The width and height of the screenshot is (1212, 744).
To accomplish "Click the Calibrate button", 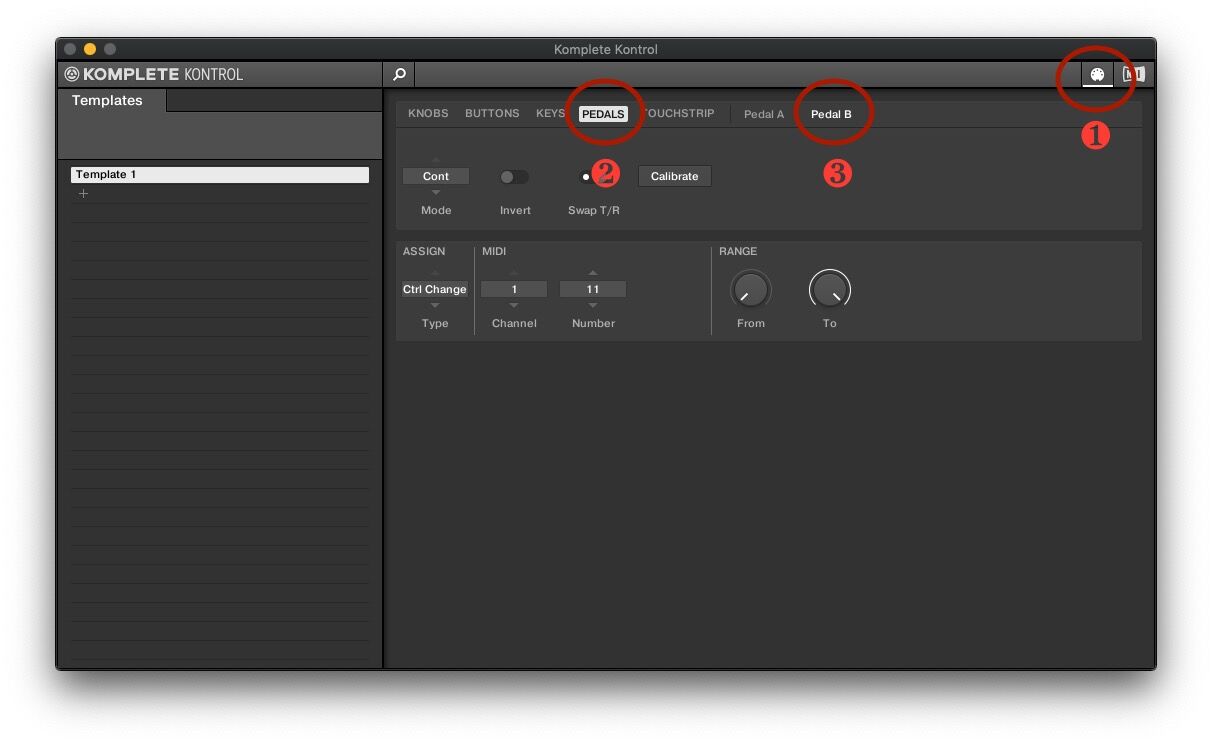I will click(x=675, y=176).
